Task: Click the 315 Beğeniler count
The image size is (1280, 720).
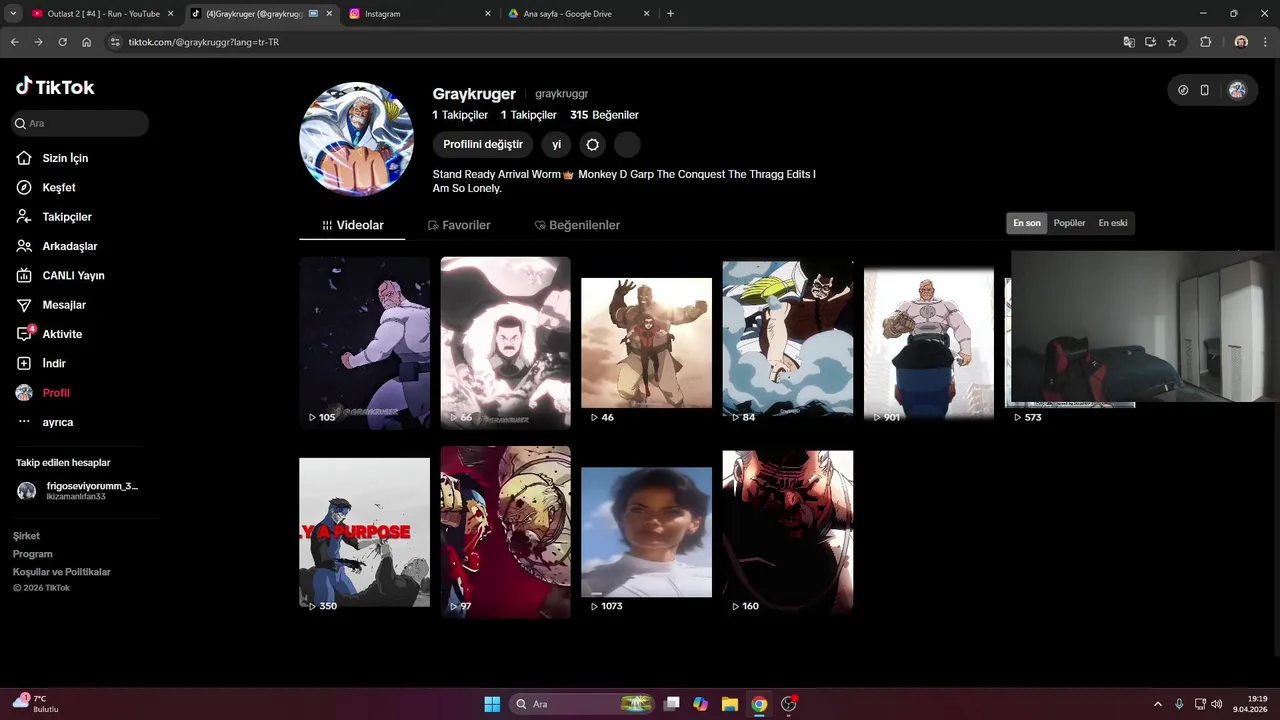Action: pyautogui.click(x=604, y=115)
